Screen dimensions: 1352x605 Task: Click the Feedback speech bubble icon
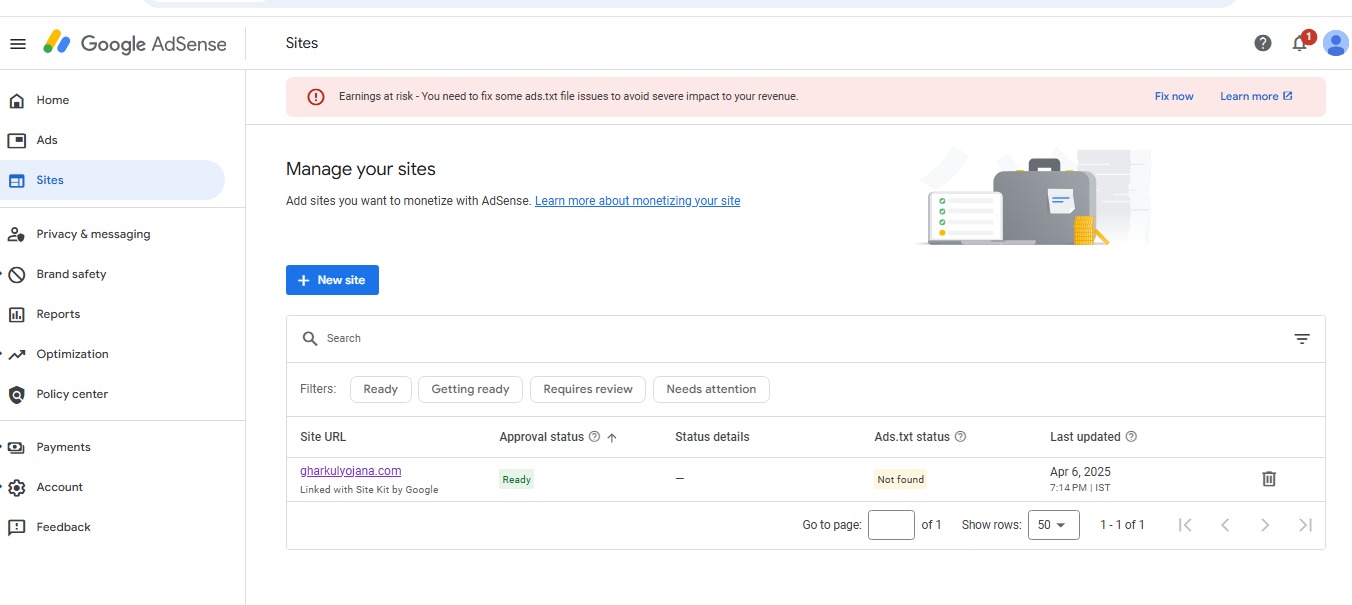coord(16,527)
